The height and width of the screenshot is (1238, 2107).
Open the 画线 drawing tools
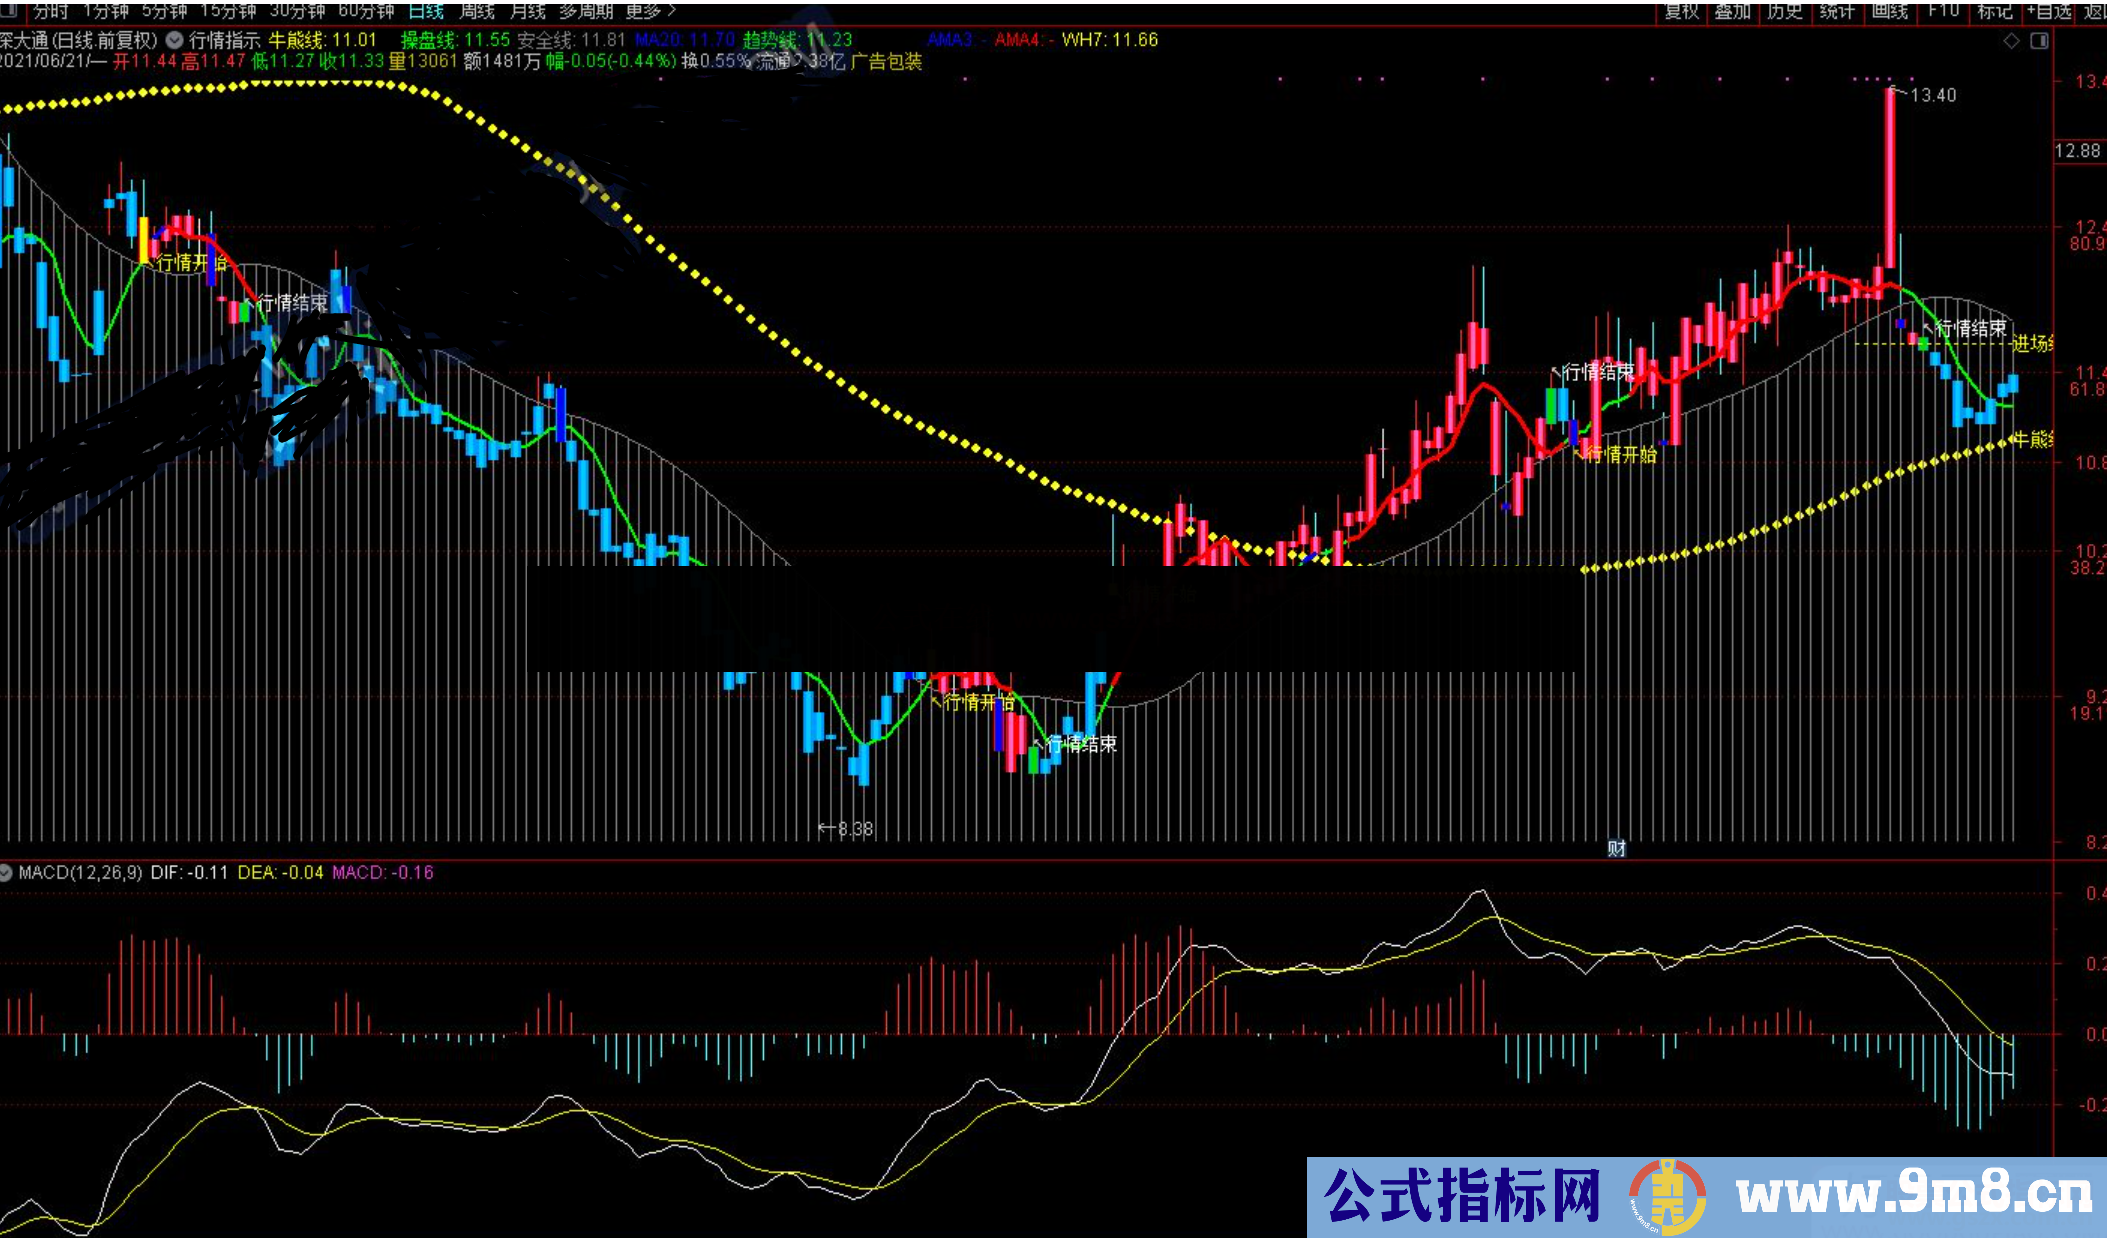point(1890,11)
